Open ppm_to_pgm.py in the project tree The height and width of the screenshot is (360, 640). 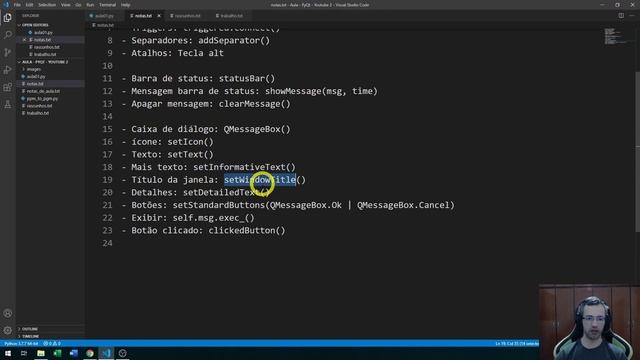42,98
